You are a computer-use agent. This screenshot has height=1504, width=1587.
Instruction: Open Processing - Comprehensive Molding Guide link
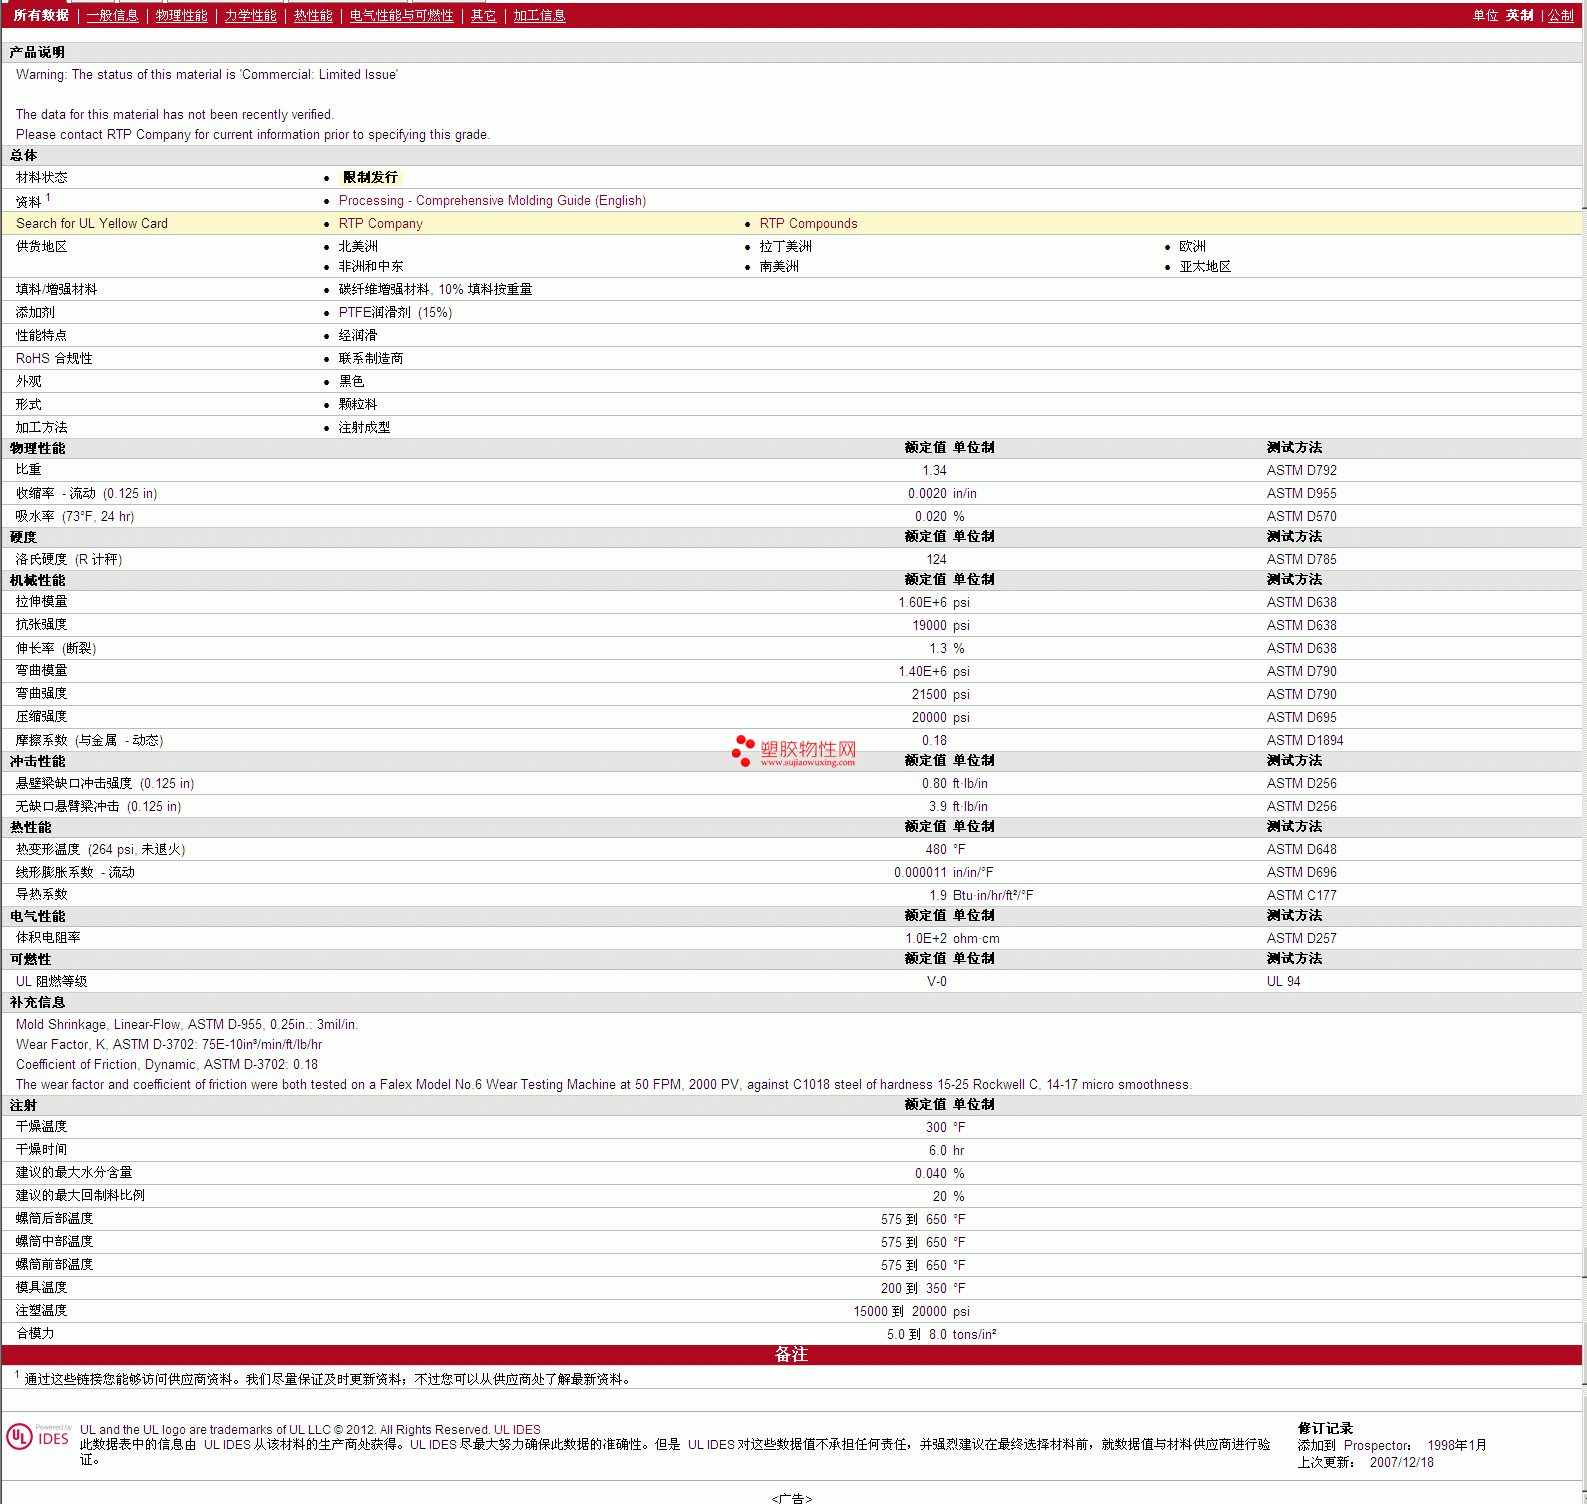coord(492,201)
